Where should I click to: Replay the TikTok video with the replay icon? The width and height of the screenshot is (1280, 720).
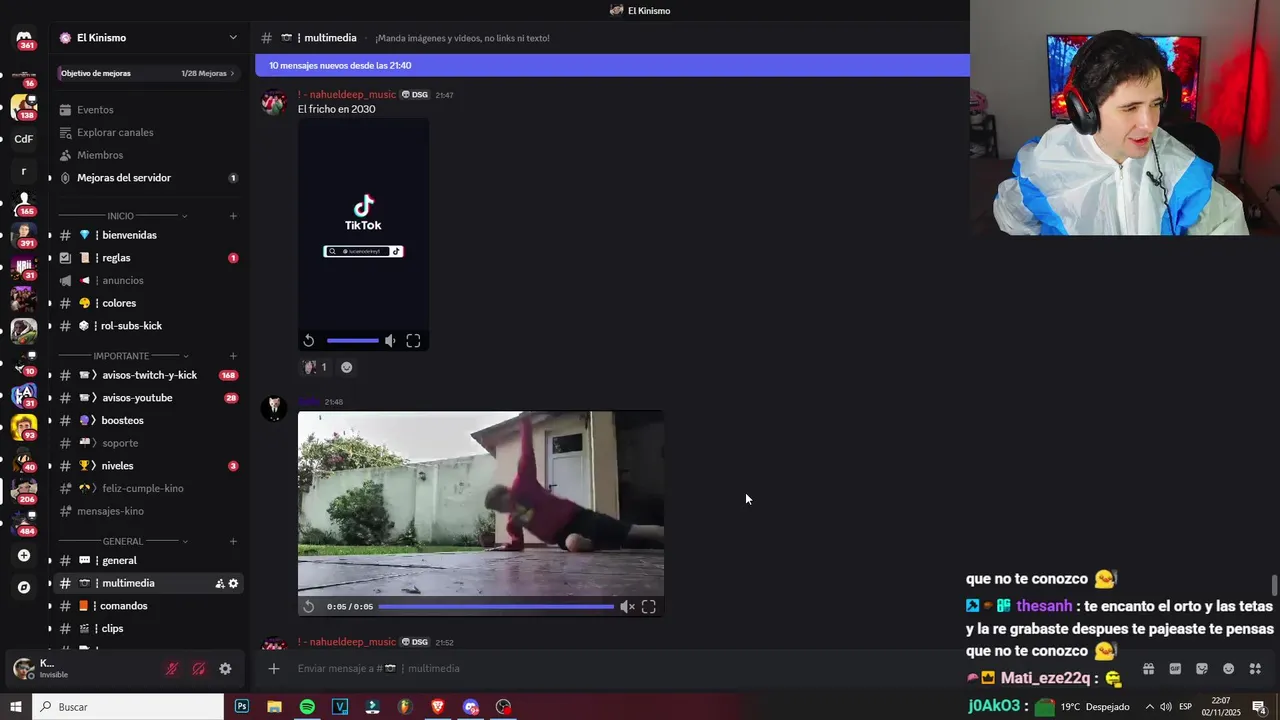(x=309, y=341)
